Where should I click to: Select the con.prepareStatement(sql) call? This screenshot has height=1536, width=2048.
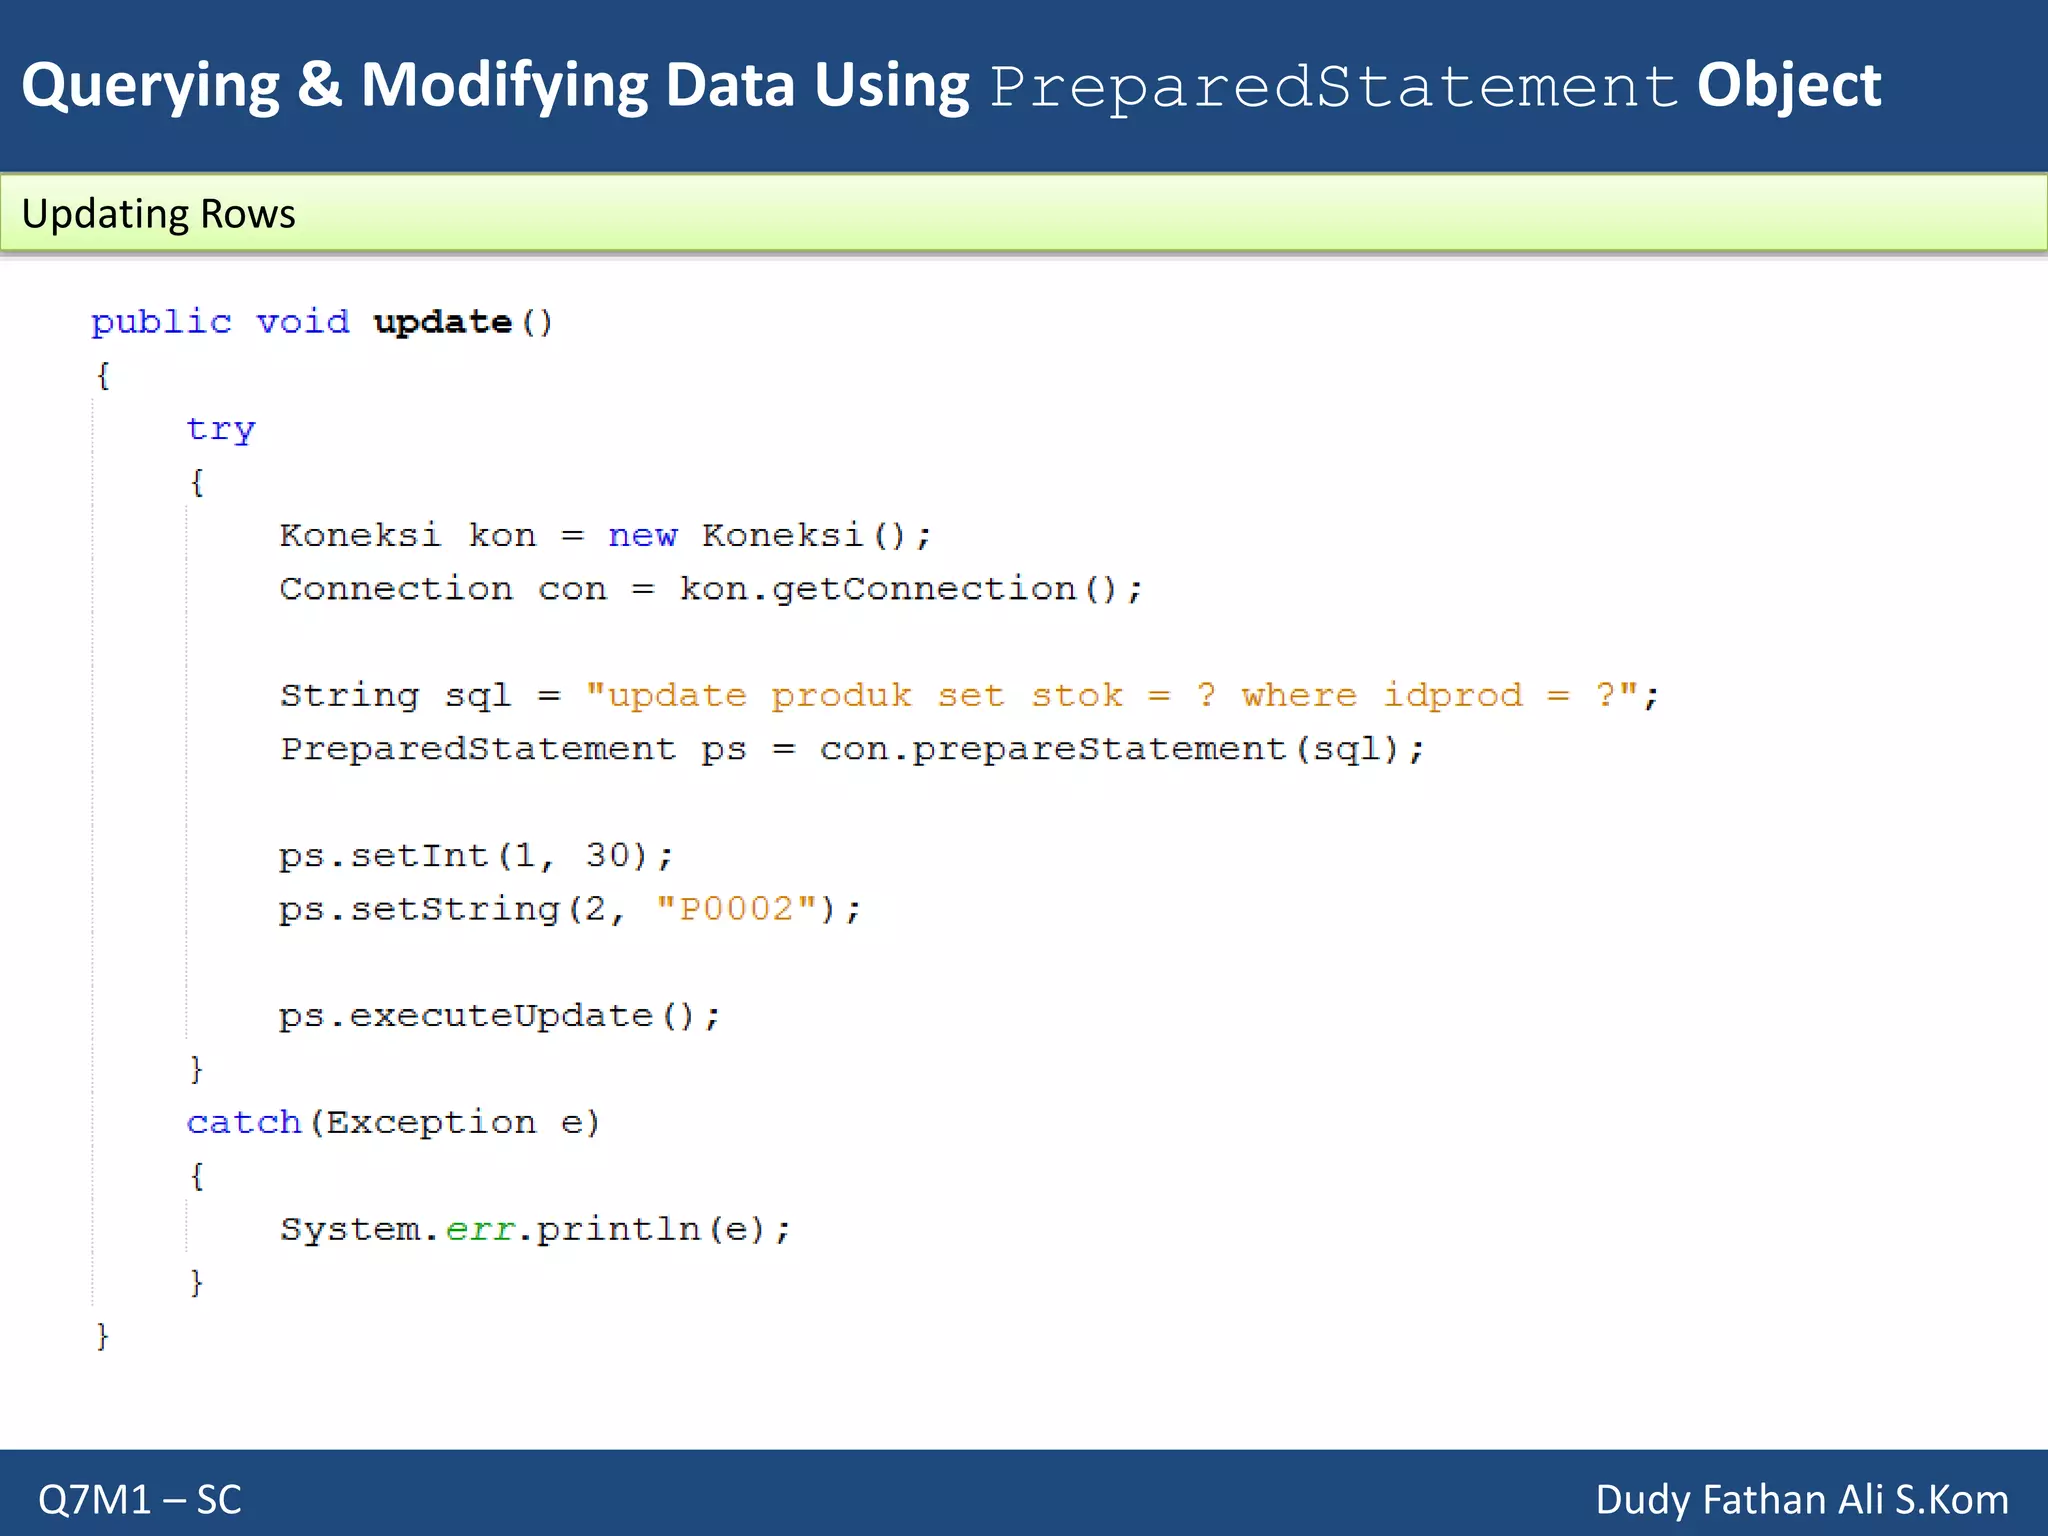tap(1120, 749)
